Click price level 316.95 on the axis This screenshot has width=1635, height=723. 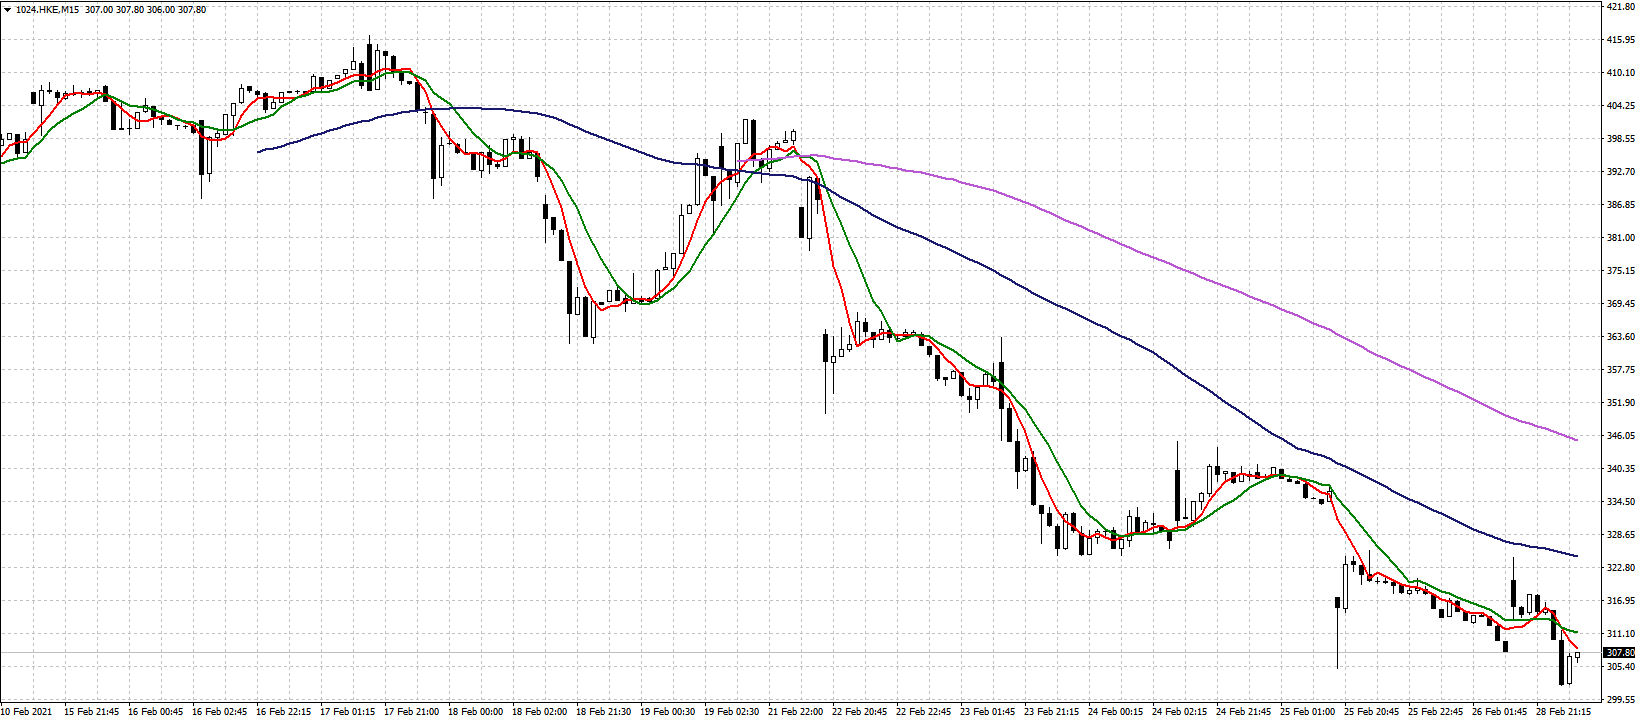(x=1619, y=601)
